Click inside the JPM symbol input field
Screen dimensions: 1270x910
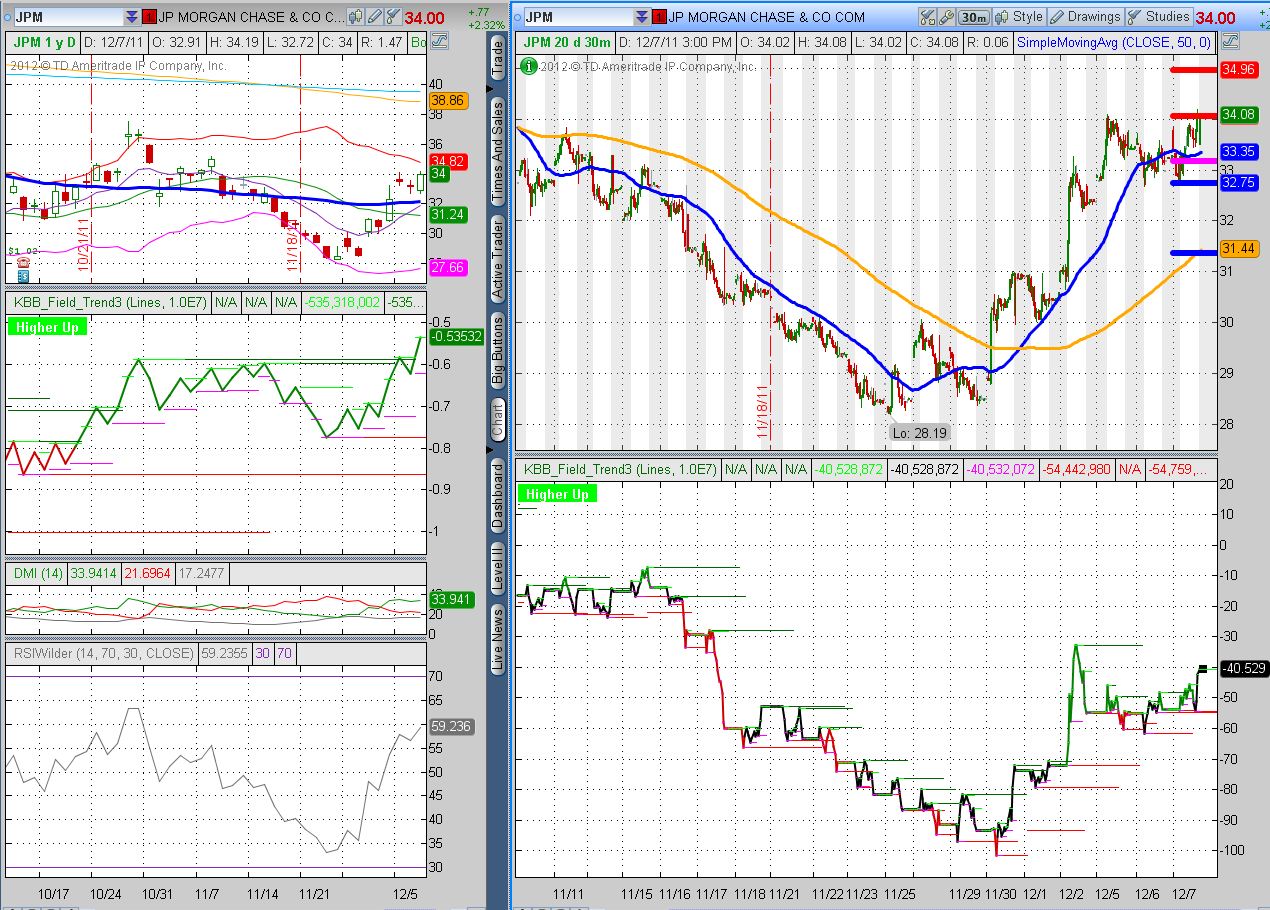point(60,16)
